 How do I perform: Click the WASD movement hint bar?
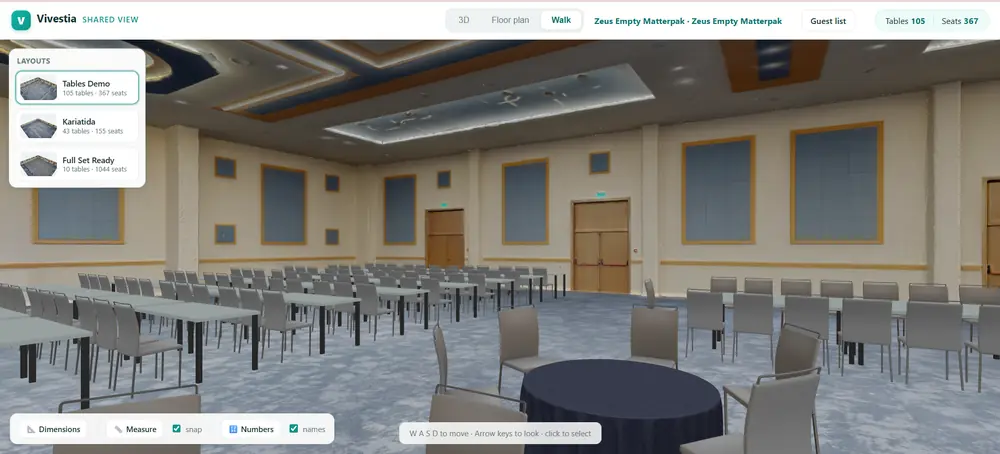500,434
